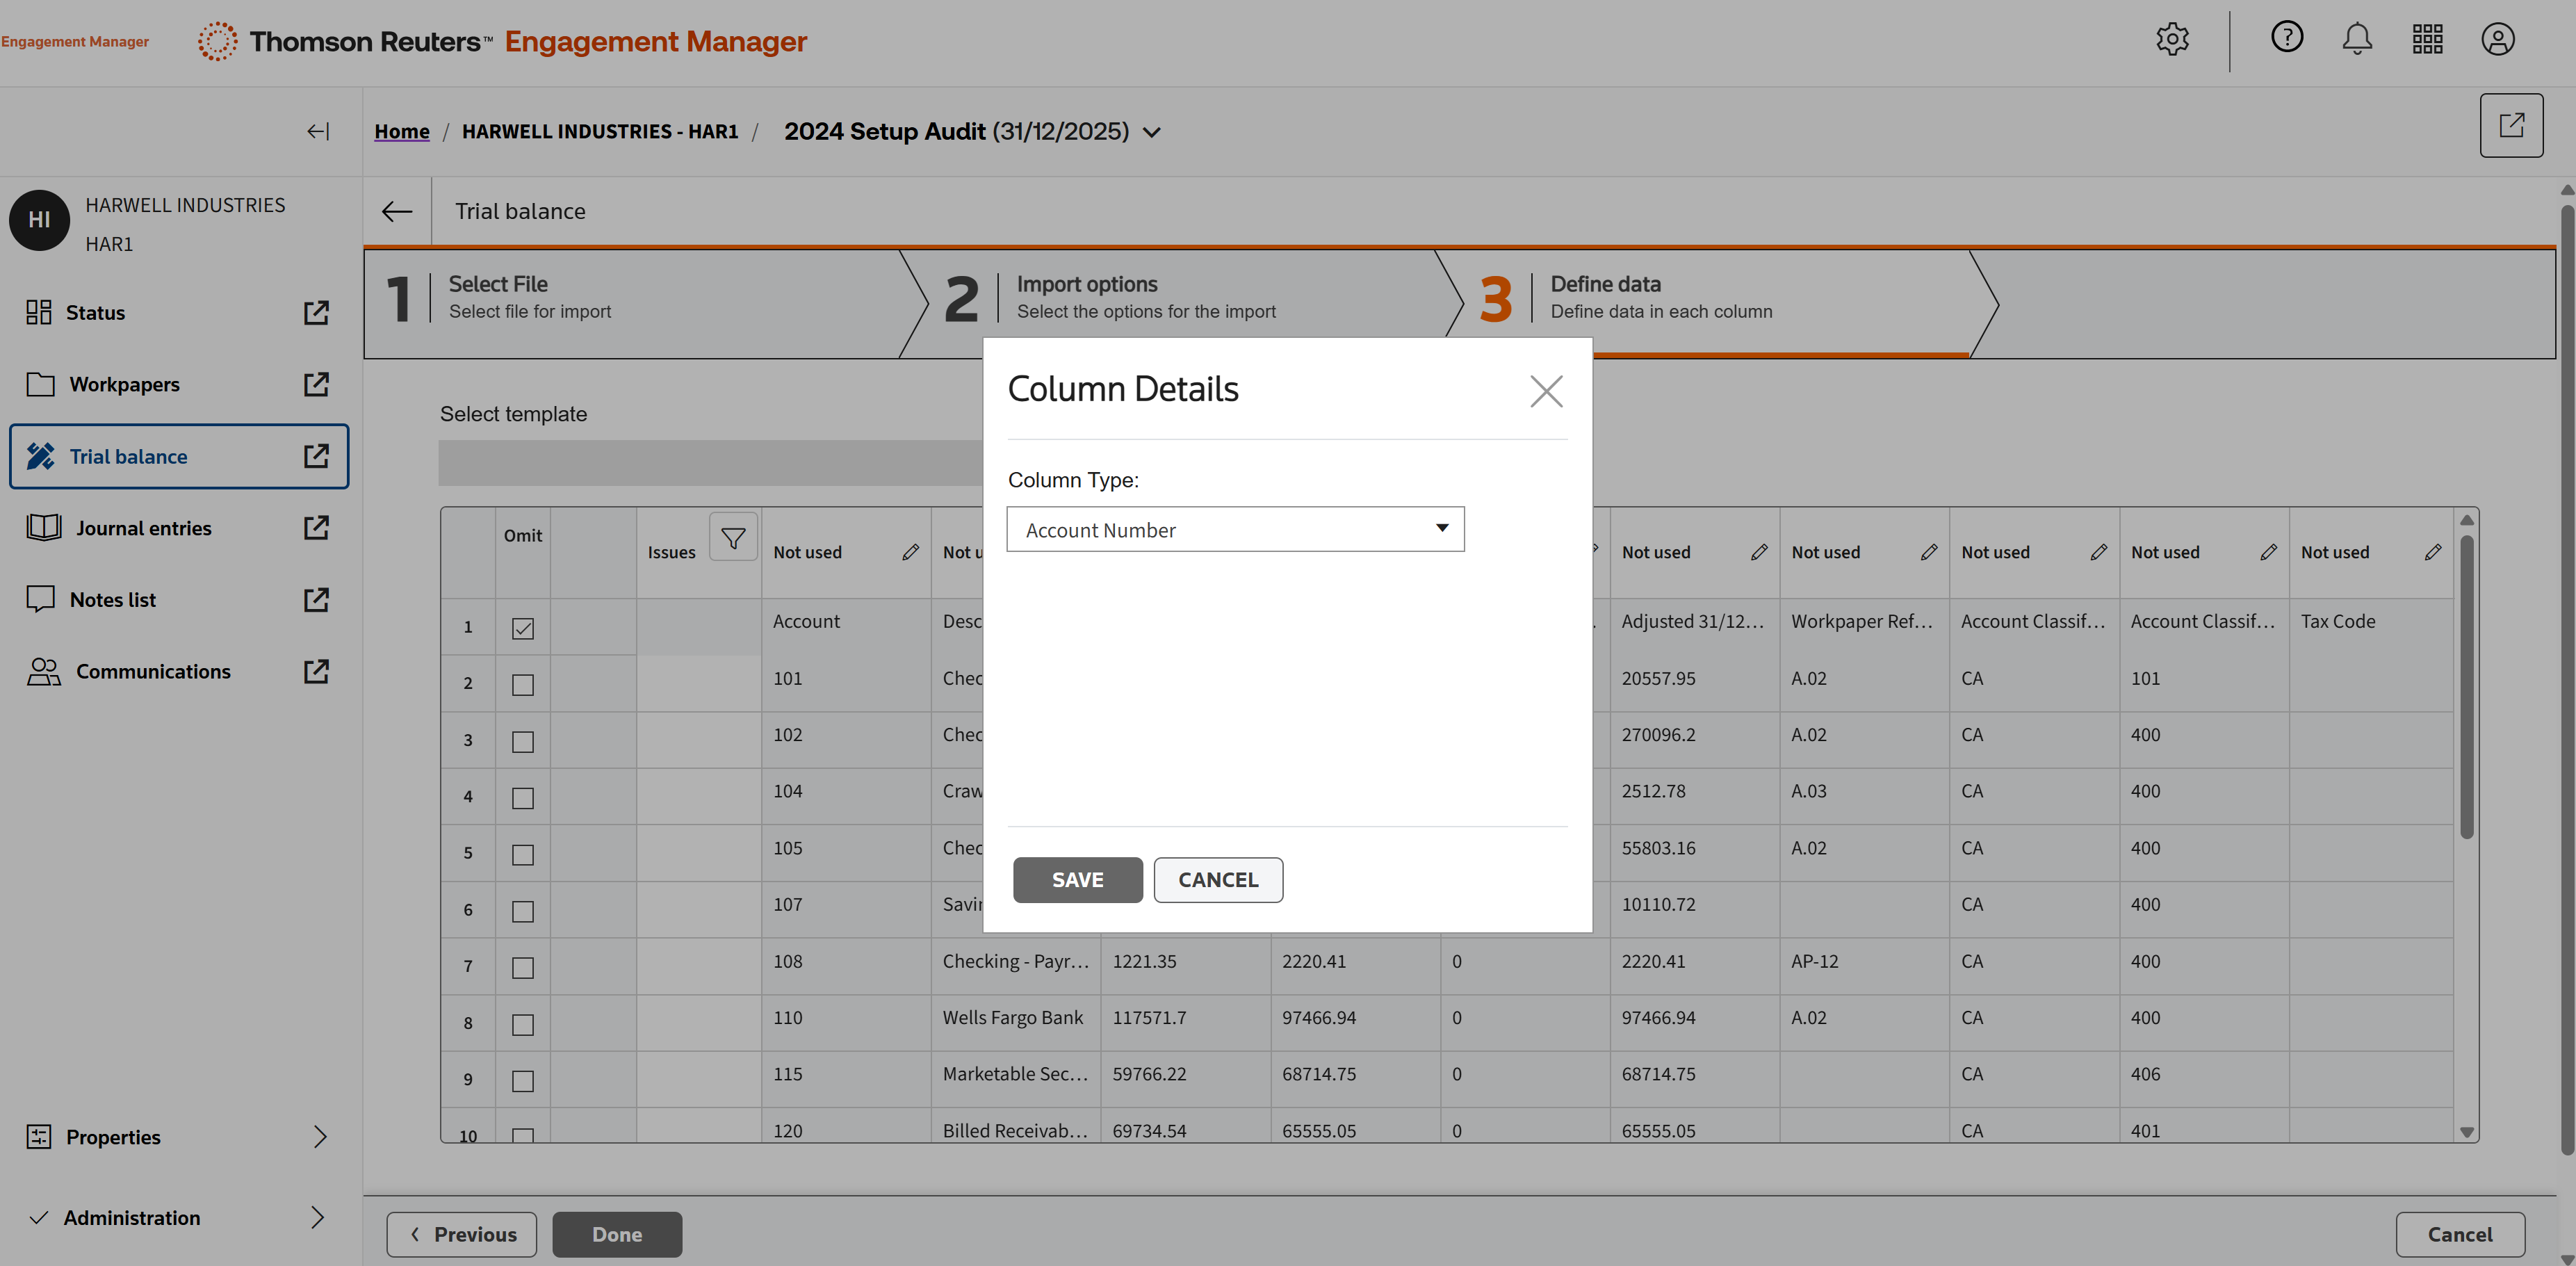Go to the Import options step
The height and width of the screenshot is (1266, 2576).
point(1145,297)
